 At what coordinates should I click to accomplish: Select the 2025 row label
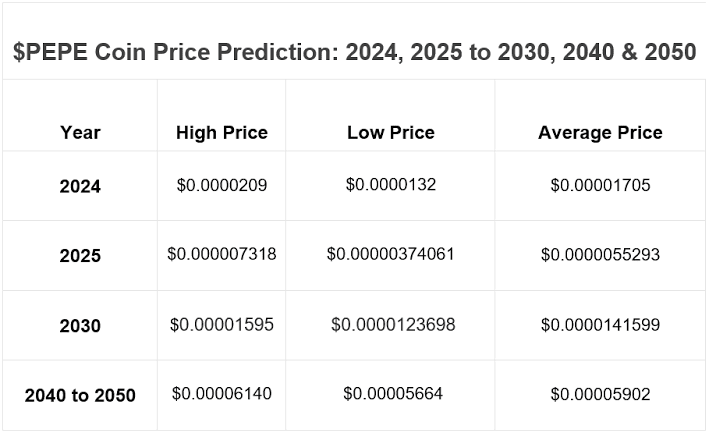pyautogui.click(x=80, y=256)
